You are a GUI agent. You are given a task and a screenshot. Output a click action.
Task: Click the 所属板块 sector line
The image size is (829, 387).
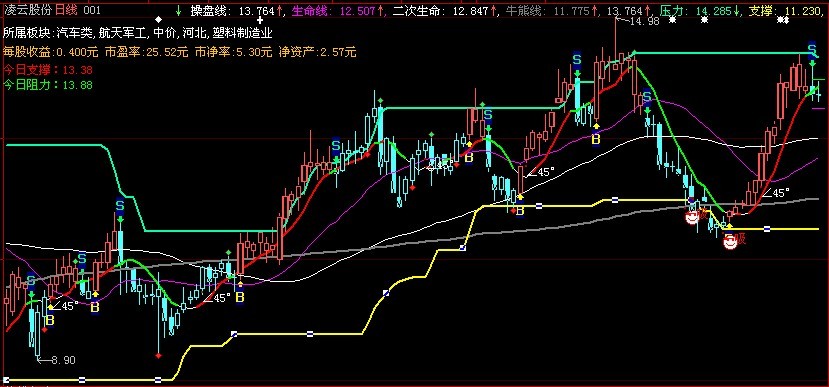pos(138,33)
